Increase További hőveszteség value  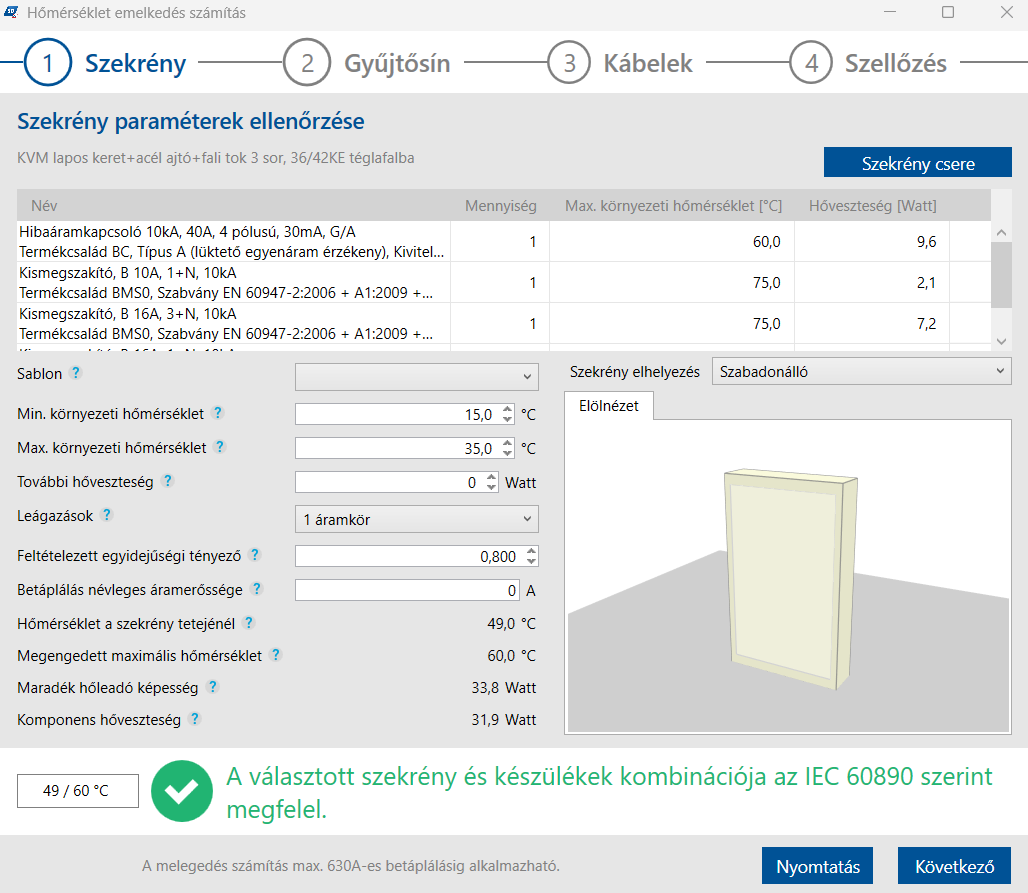coord(492,477)
